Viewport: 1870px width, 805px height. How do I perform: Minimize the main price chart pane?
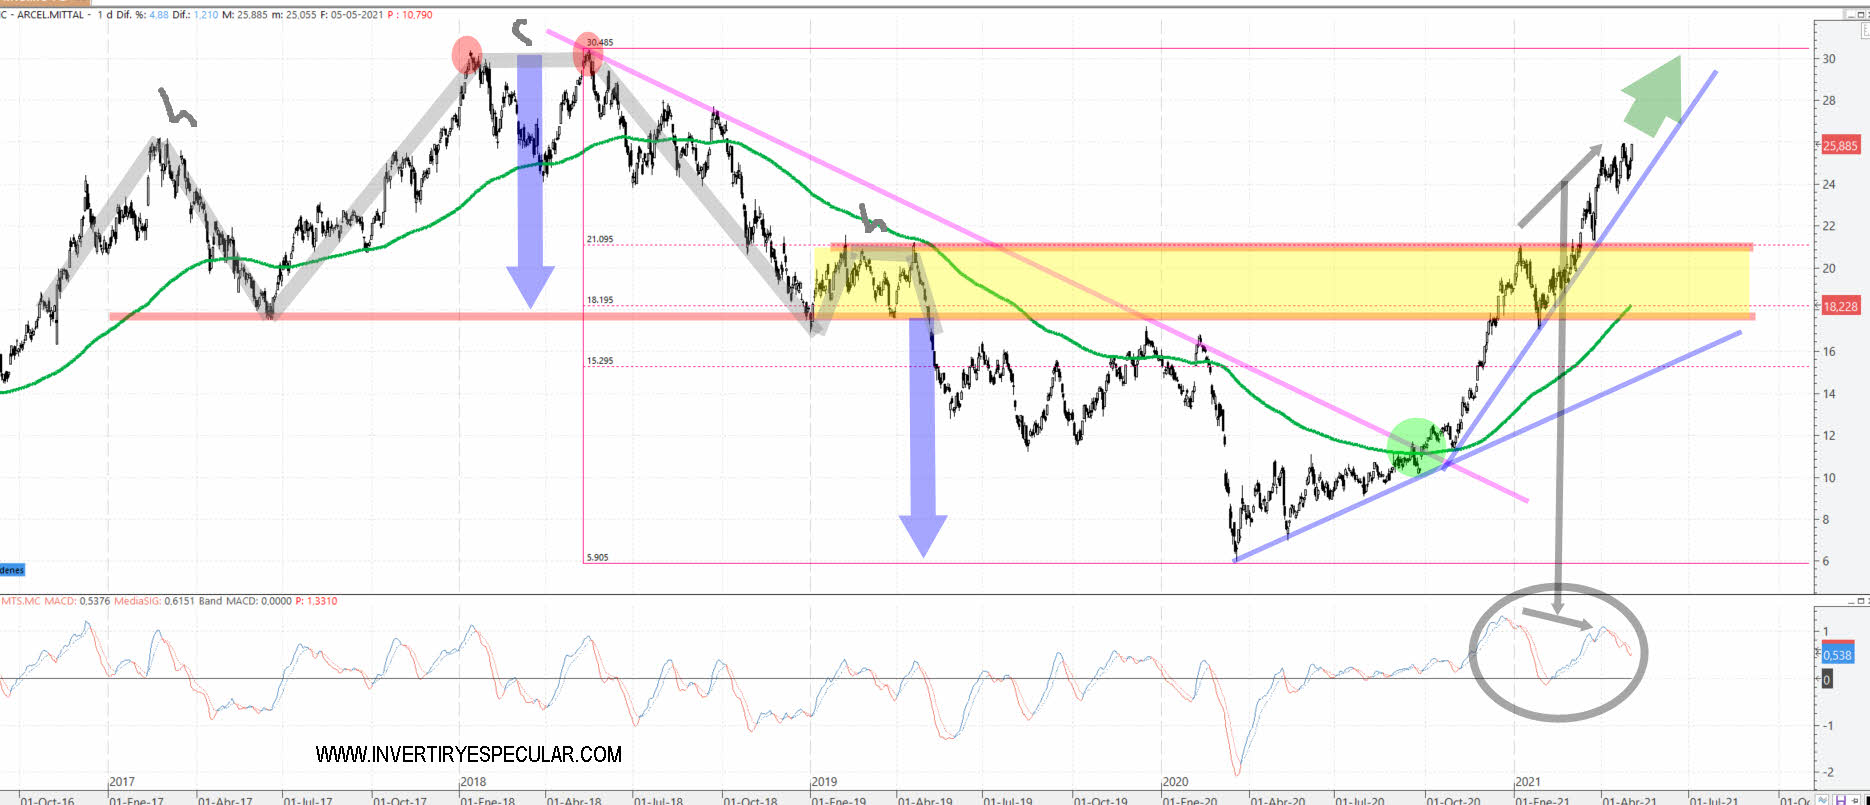point(1851,16)
